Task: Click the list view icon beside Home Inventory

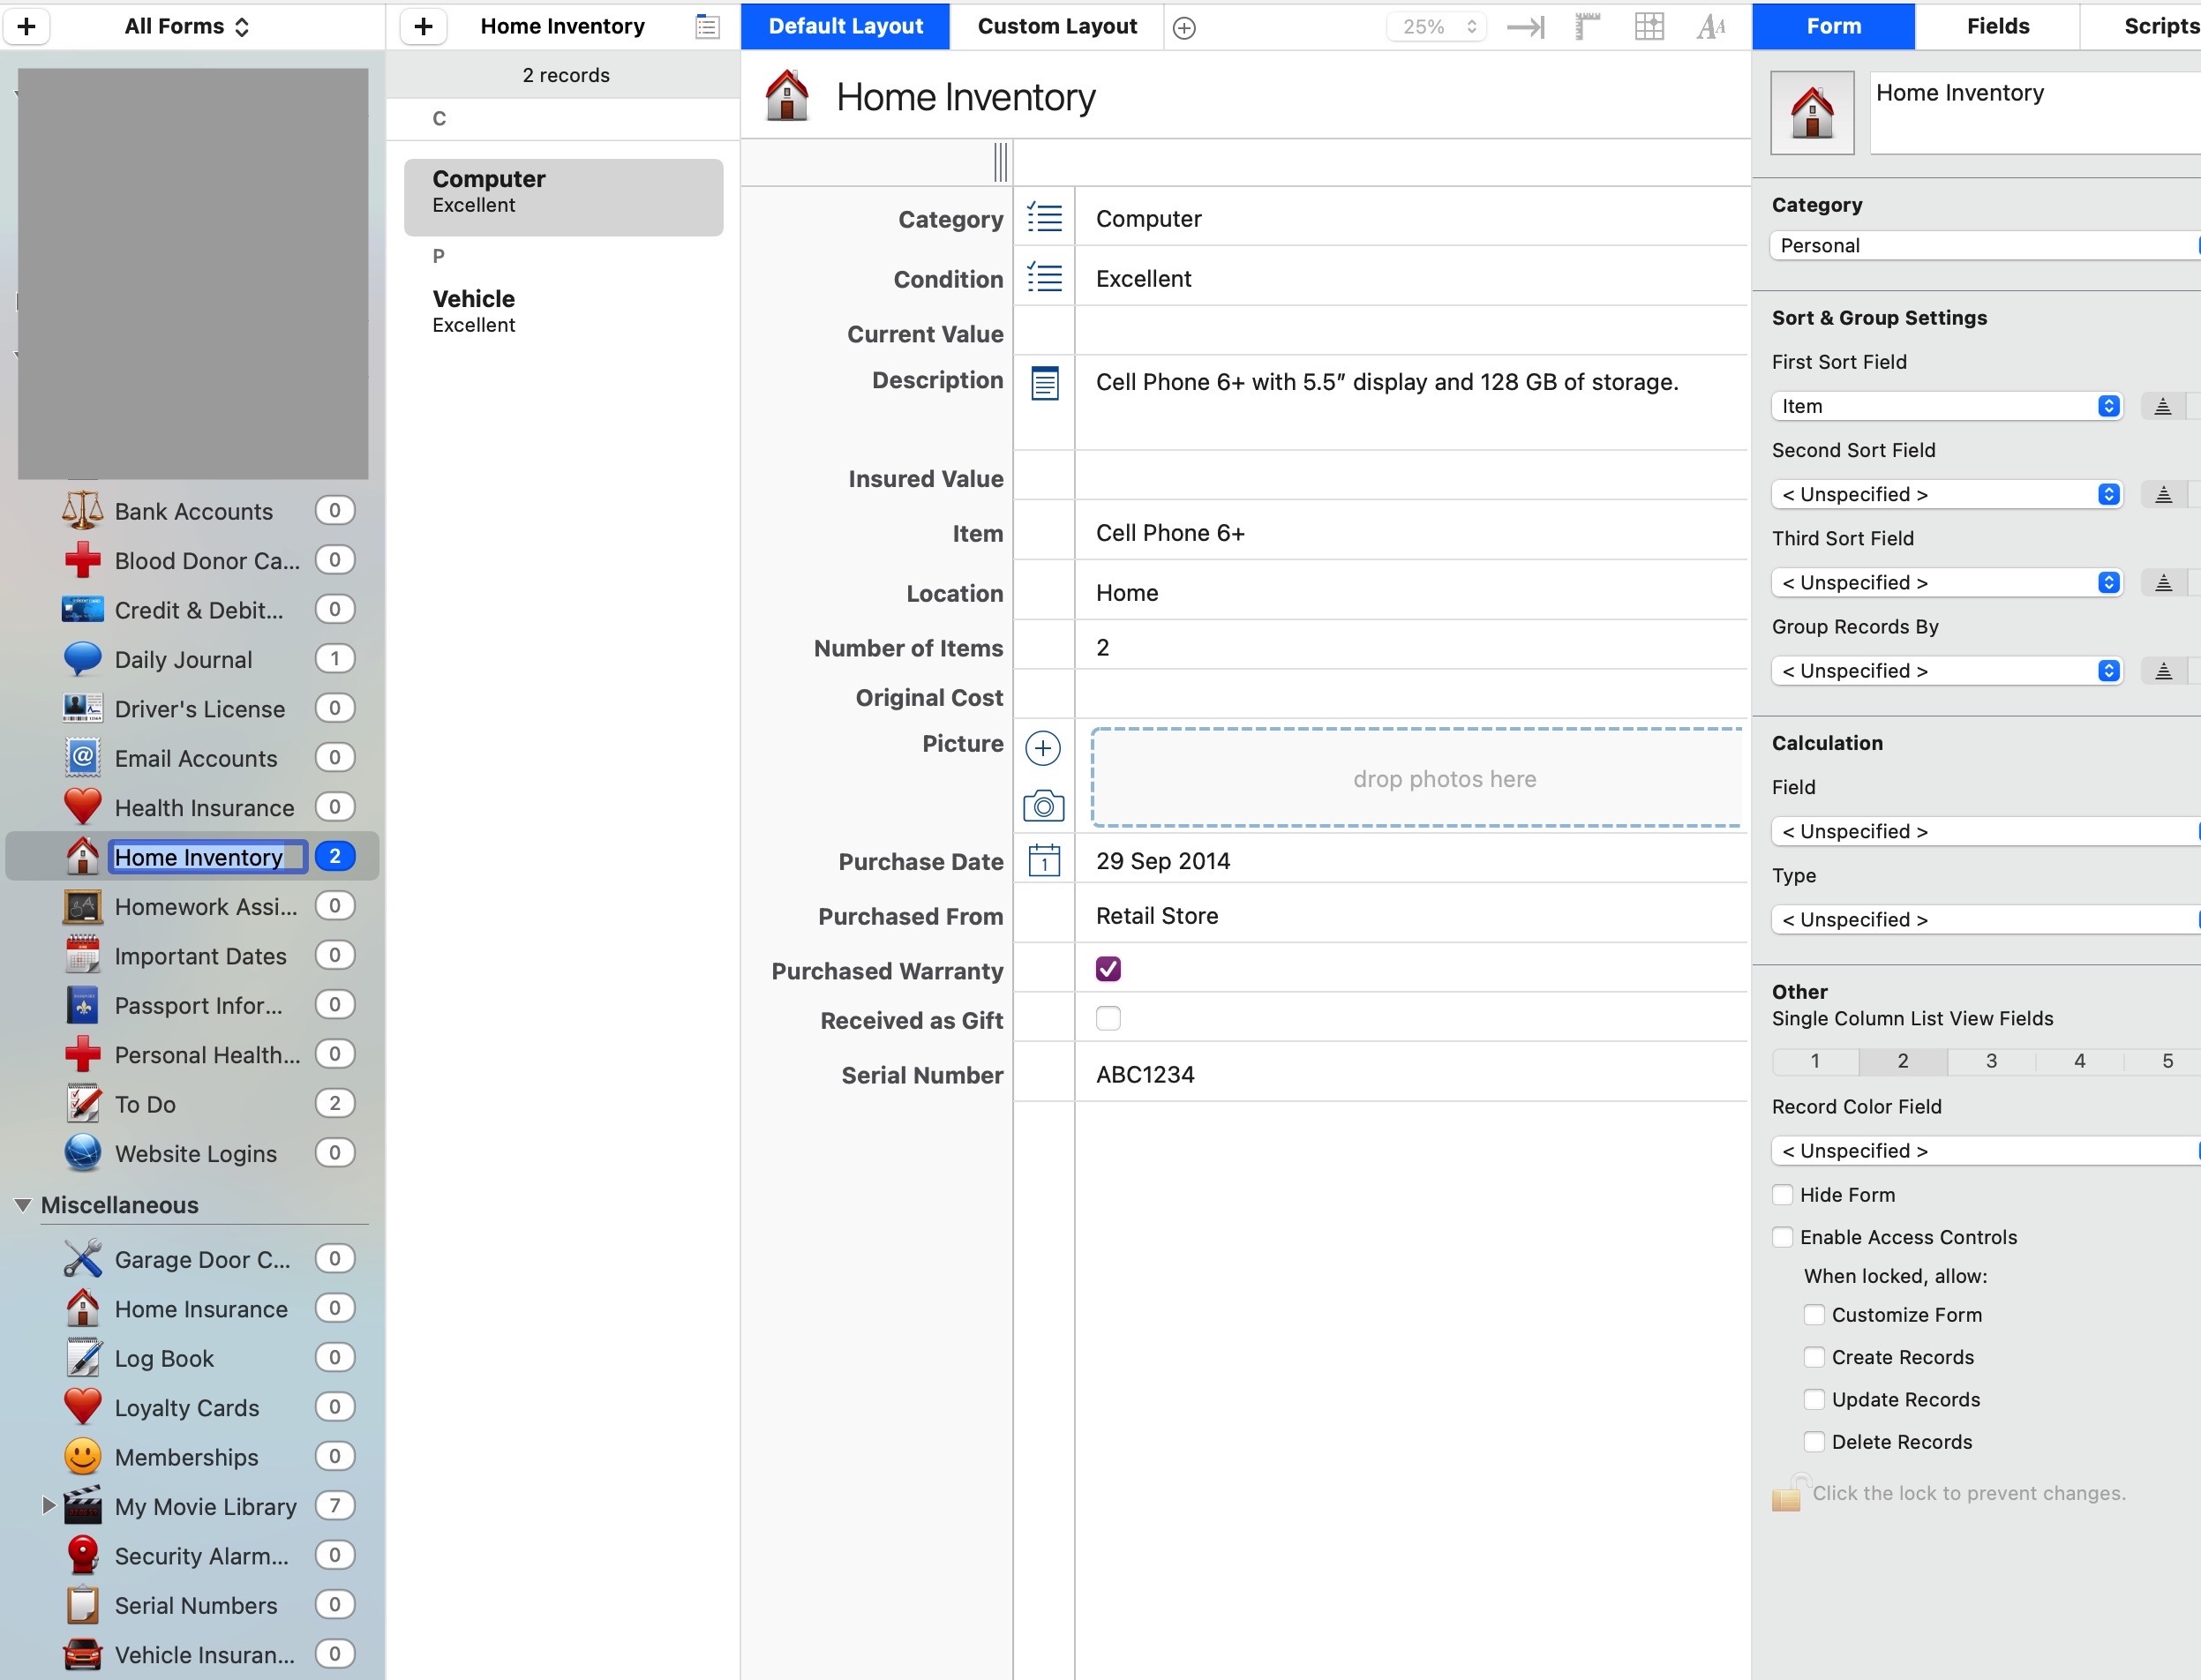Action: (x=707, y=27)
